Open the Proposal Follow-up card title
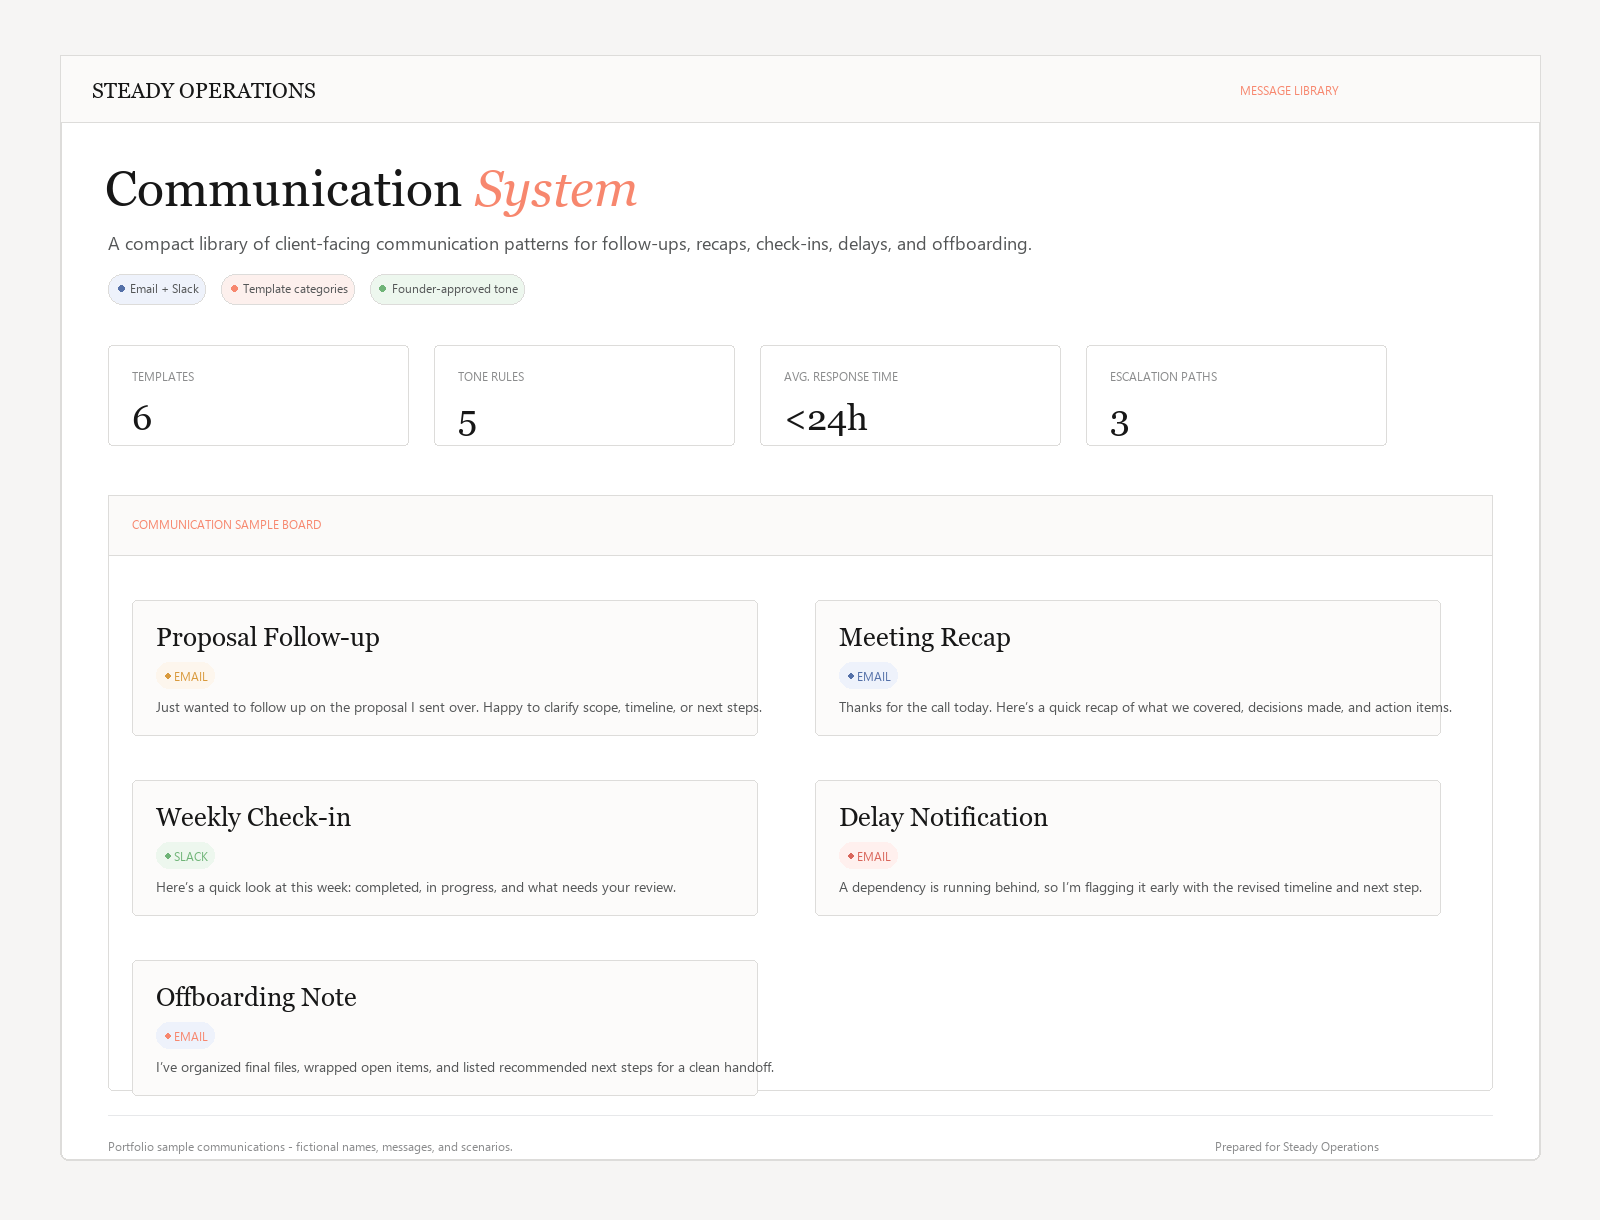Image resolution: width=1600 pixels, height=1220 pixels. [268, 637]
